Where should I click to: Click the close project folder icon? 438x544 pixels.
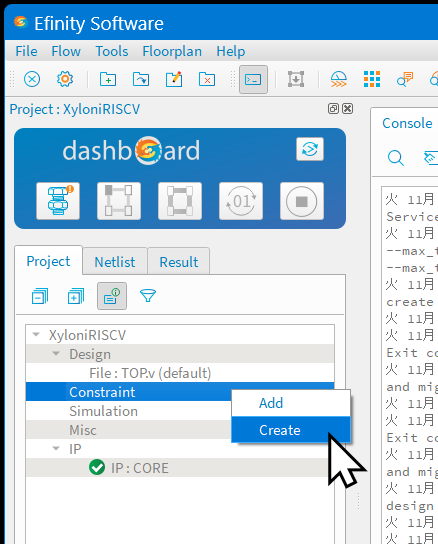pyautogui.click(x=207, y=79)
